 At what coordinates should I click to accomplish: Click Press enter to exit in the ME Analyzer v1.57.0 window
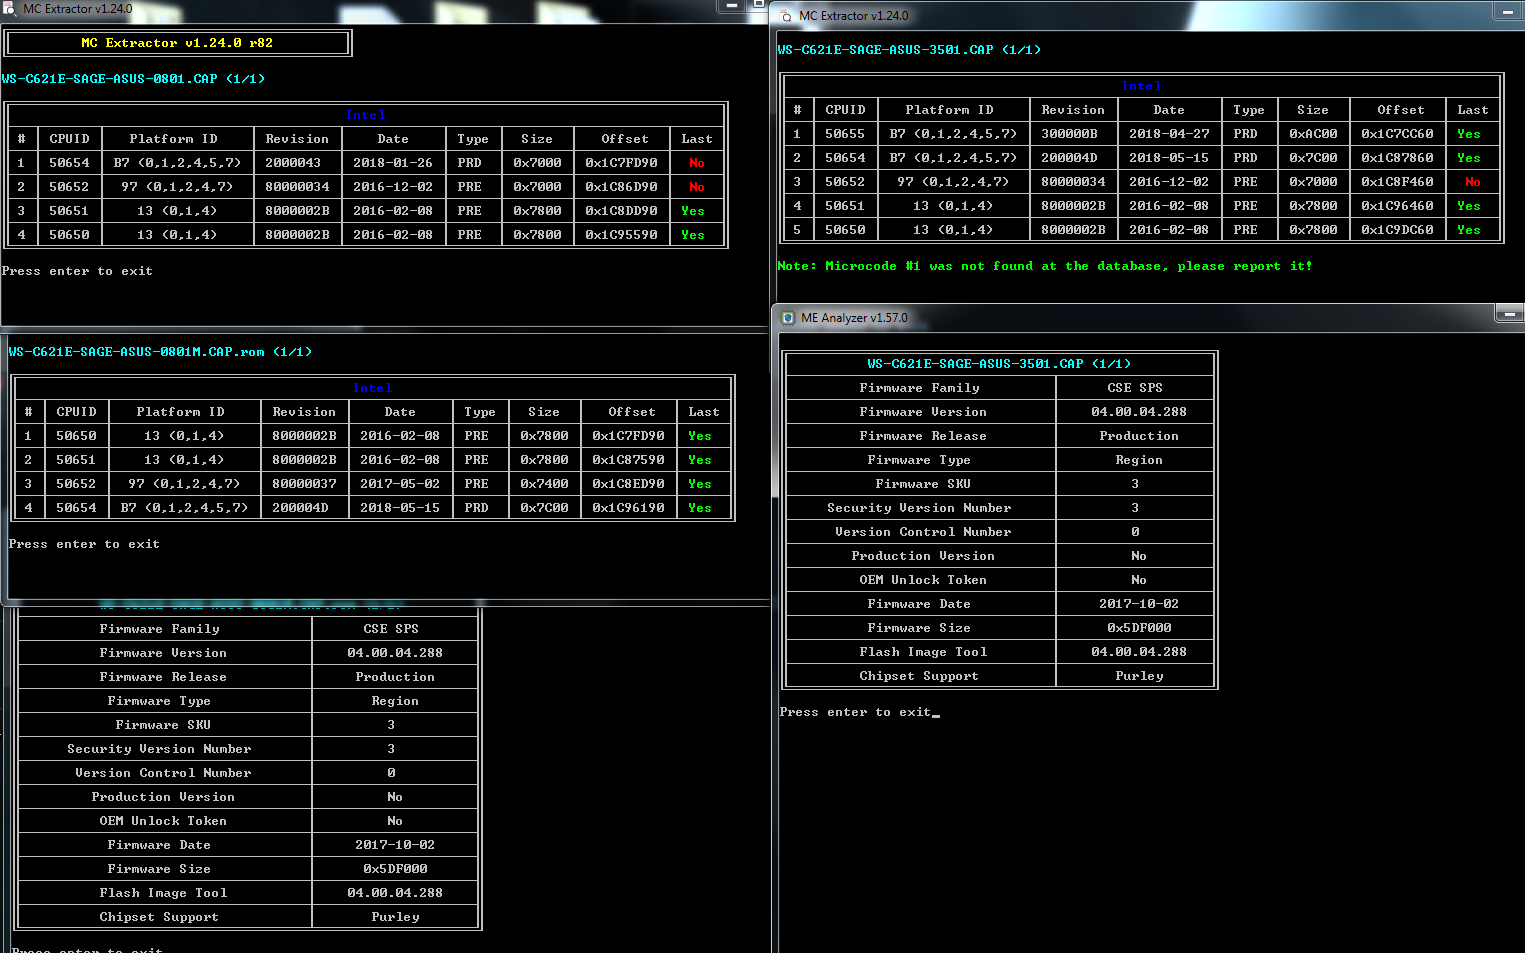click(x=855, y=712)
